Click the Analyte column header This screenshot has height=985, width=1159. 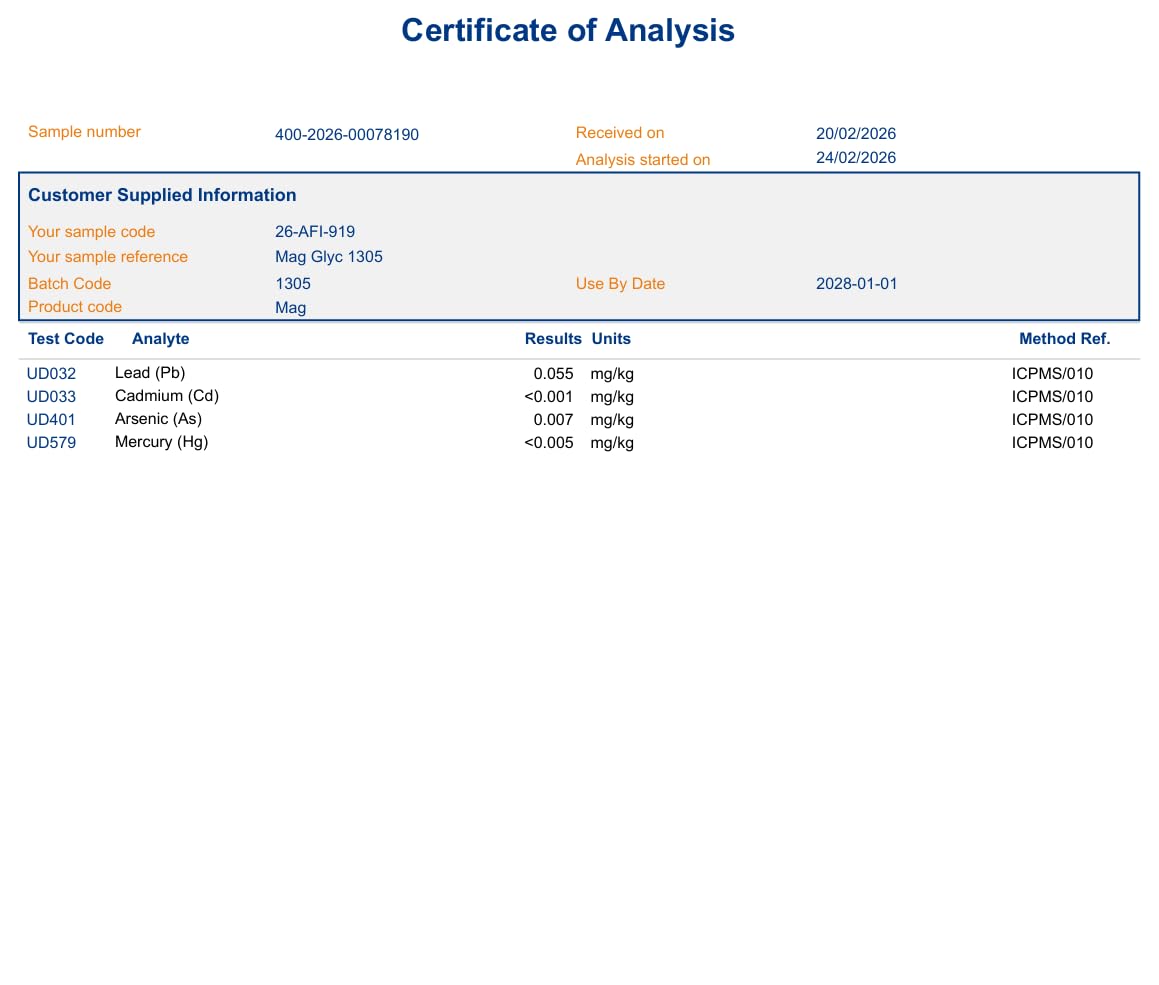click(160, 339)
